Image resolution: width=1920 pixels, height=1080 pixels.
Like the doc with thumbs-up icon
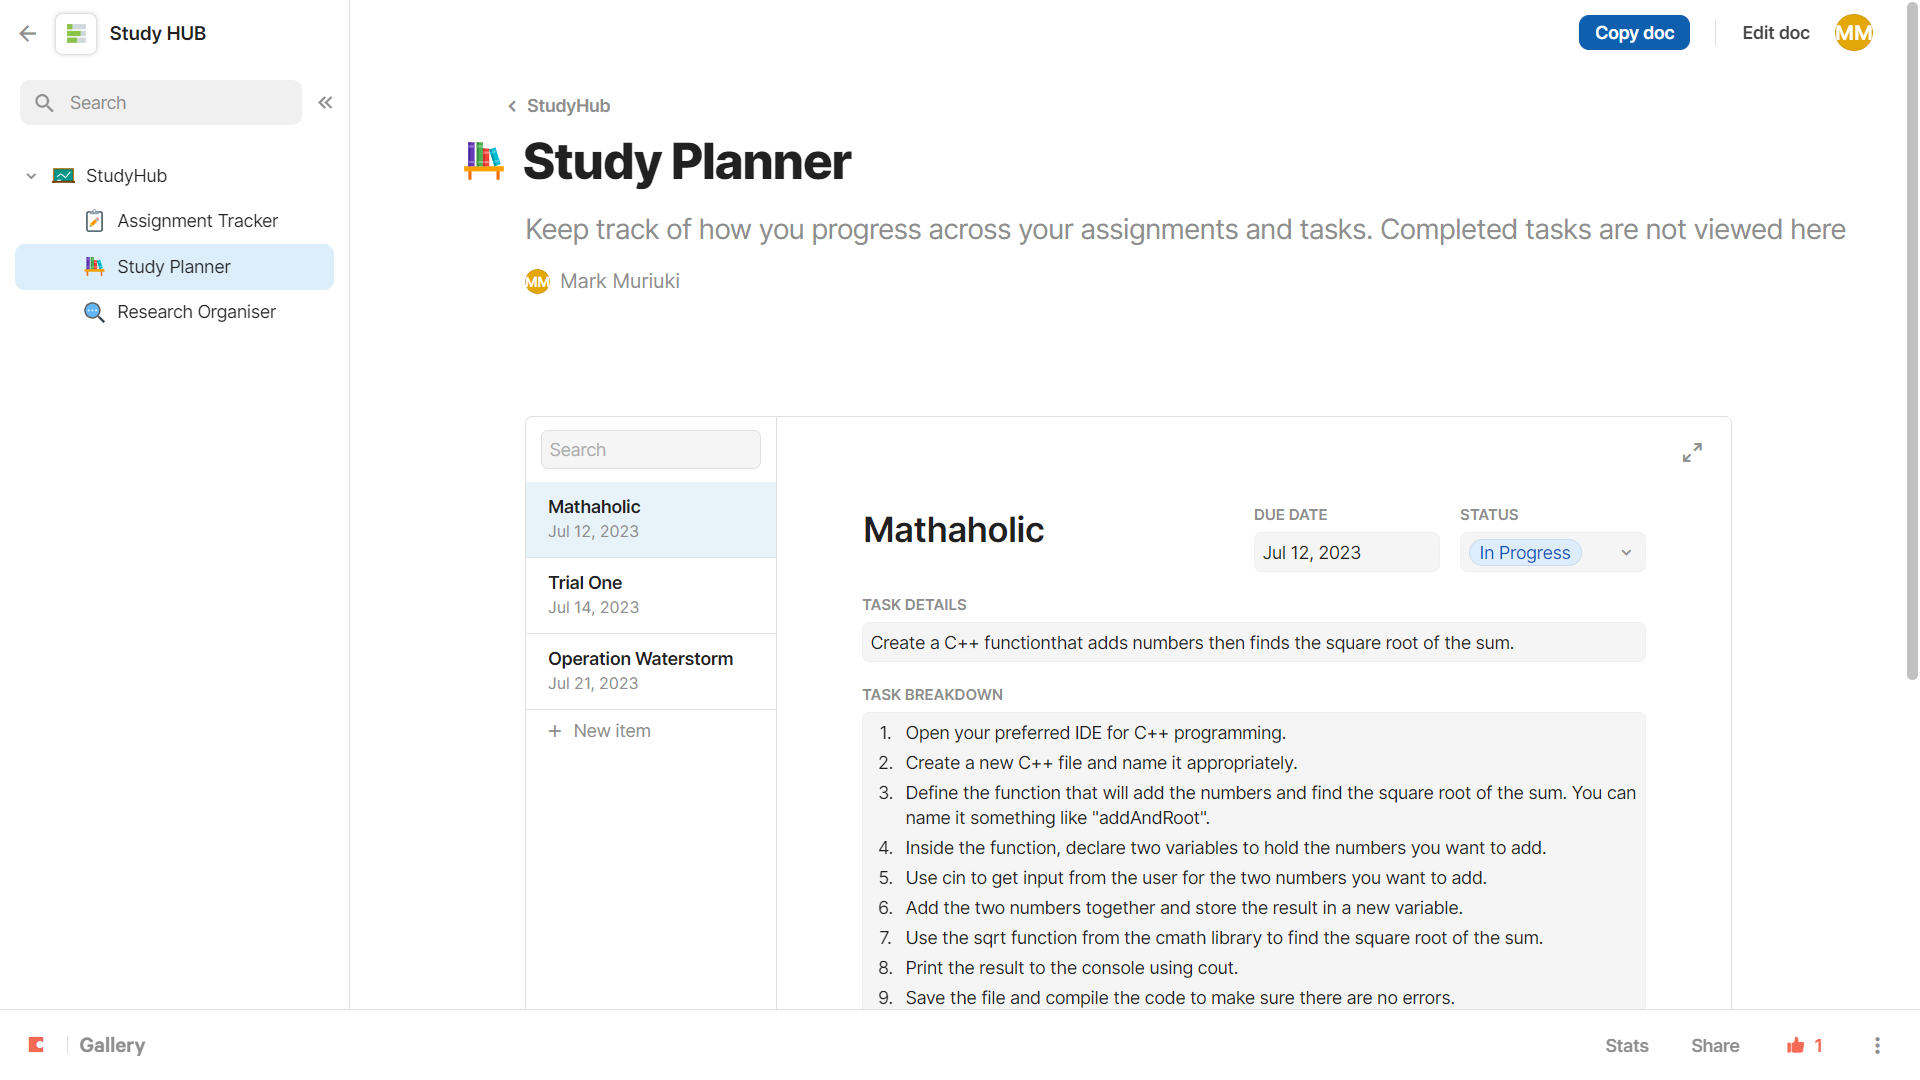click(1796, 1045)
